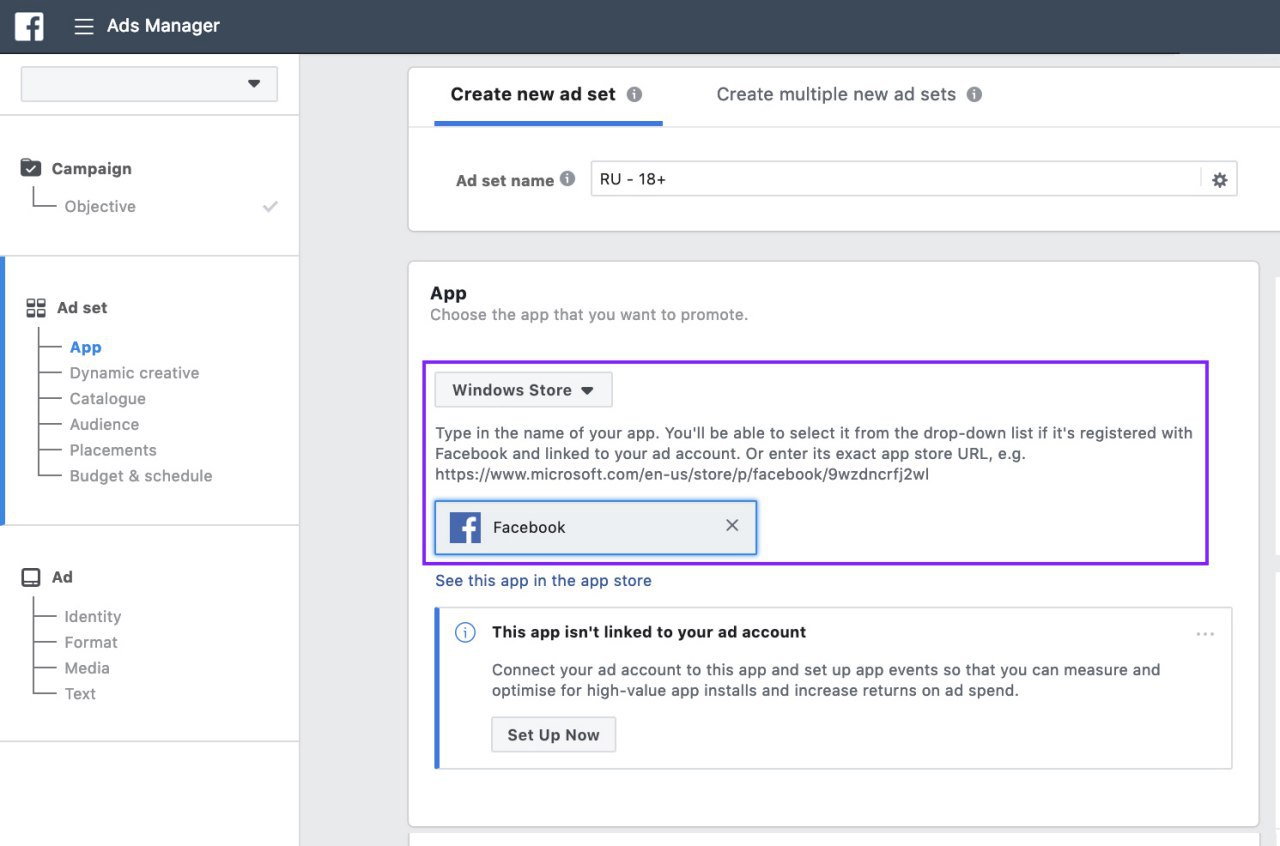The height and width of the screenshot is (846, 1280).
Task: Select Media under Ad
Action: [x=87, y=668]
